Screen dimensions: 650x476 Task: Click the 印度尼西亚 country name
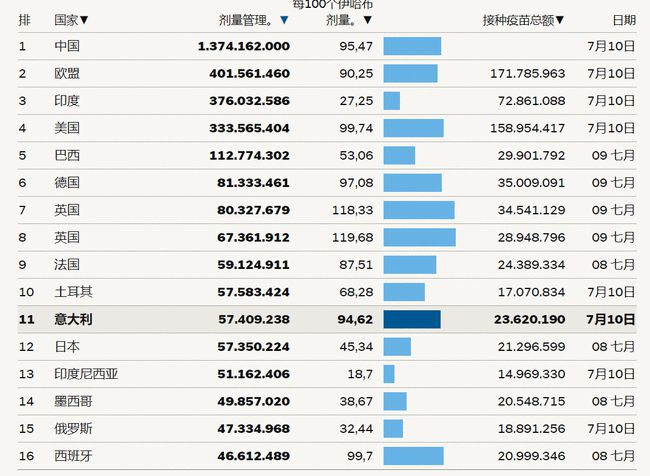click(x=86, y=374)
